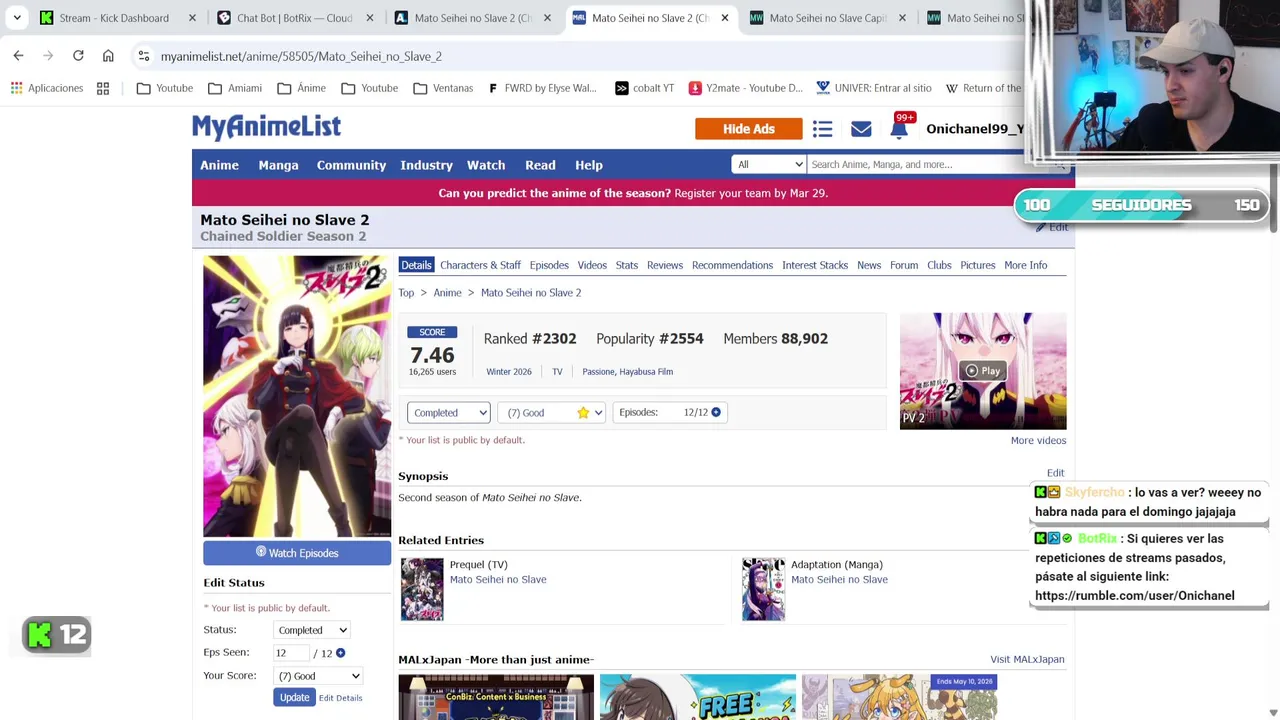Click the Watch Episodes button
Viewport: 1280px width, 720px height.
point(297,553)
